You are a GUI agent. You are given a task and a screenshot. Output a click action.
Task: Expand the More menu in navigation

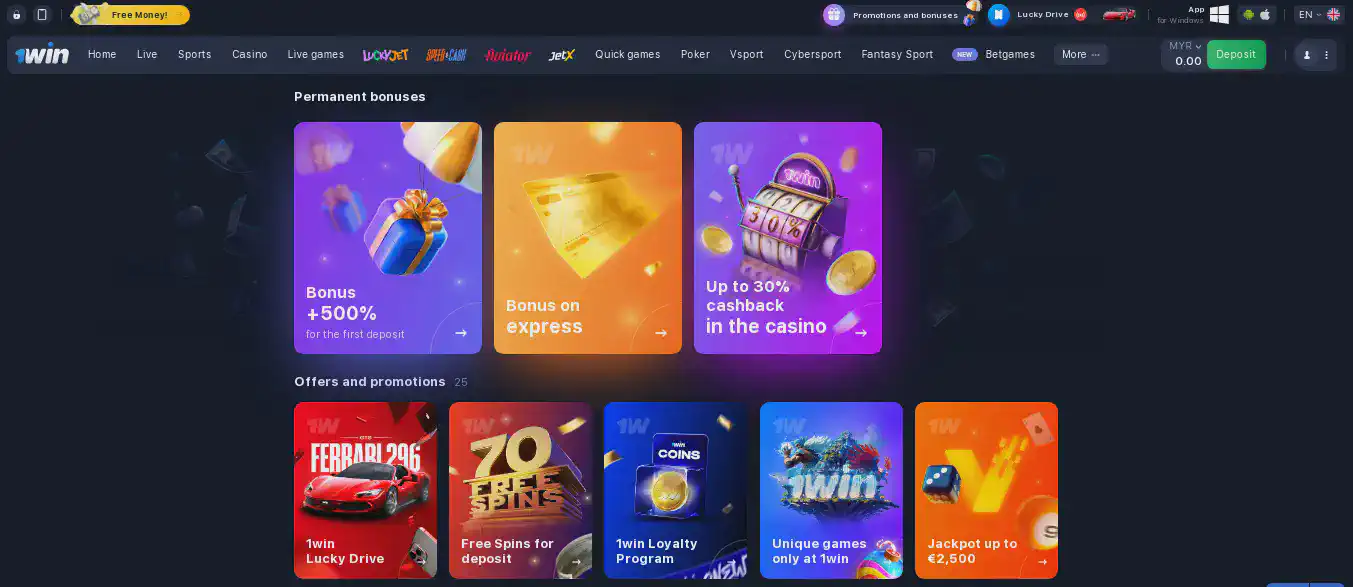[1081, 55]
